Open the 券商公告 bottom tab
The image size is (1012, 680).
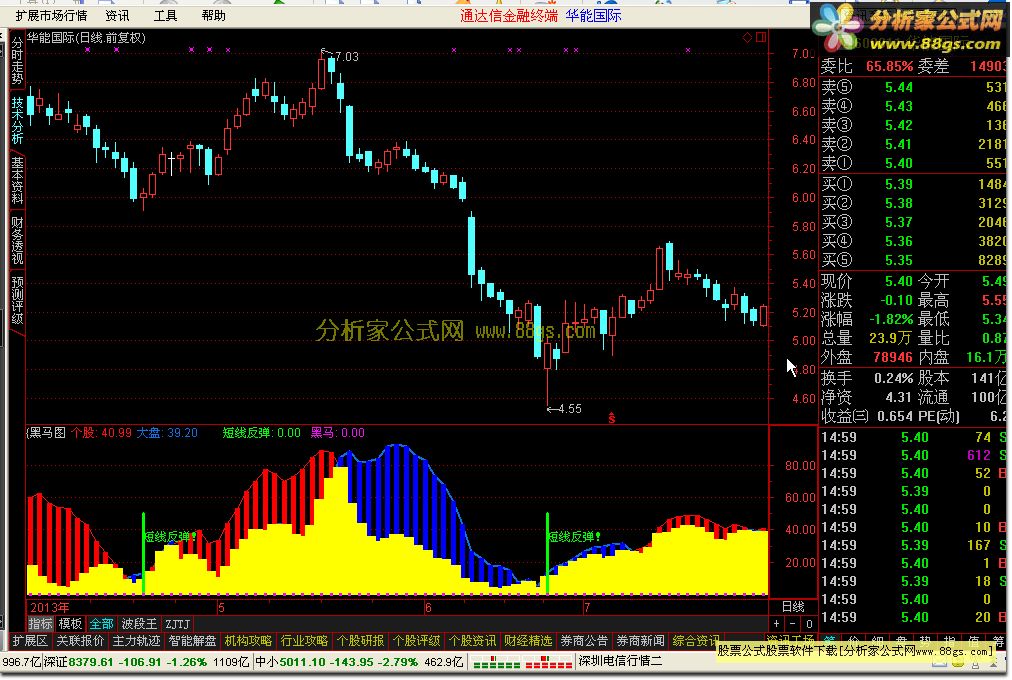coord(584,641)
